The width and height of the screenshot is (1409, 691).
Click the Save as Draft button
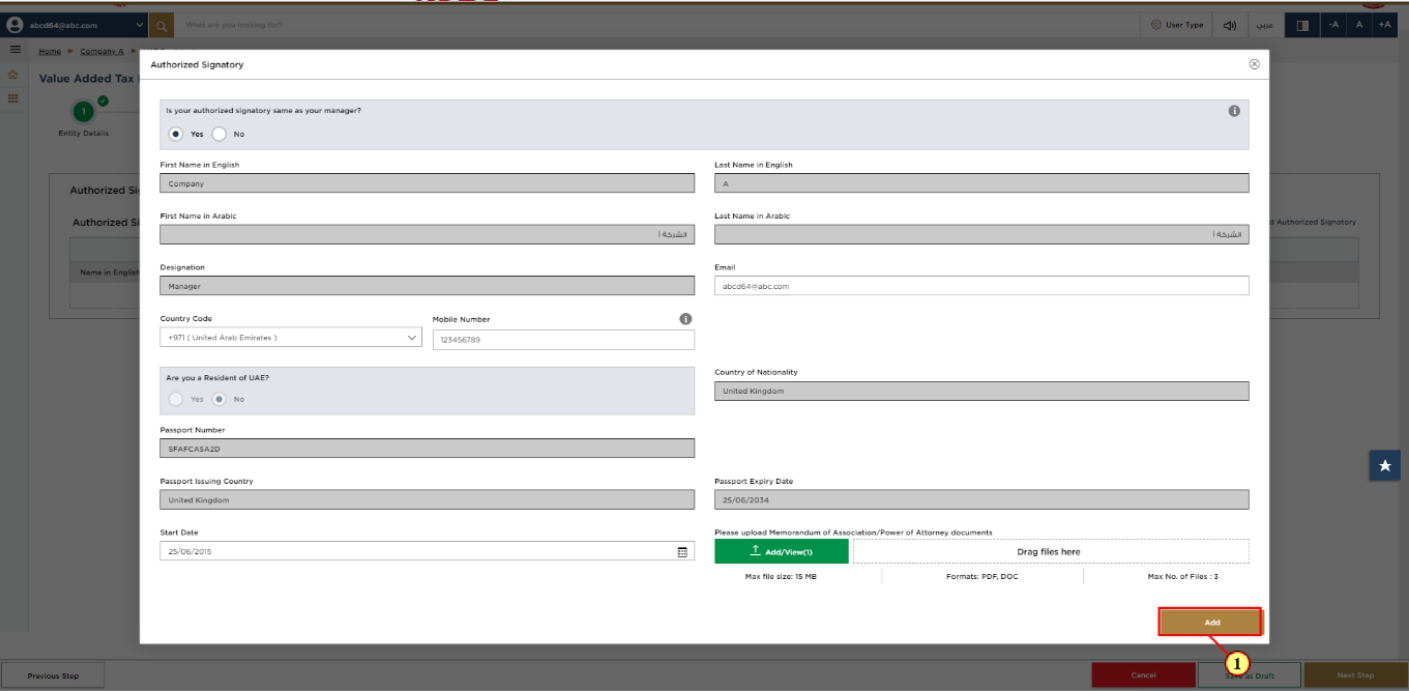[1249, 676]
